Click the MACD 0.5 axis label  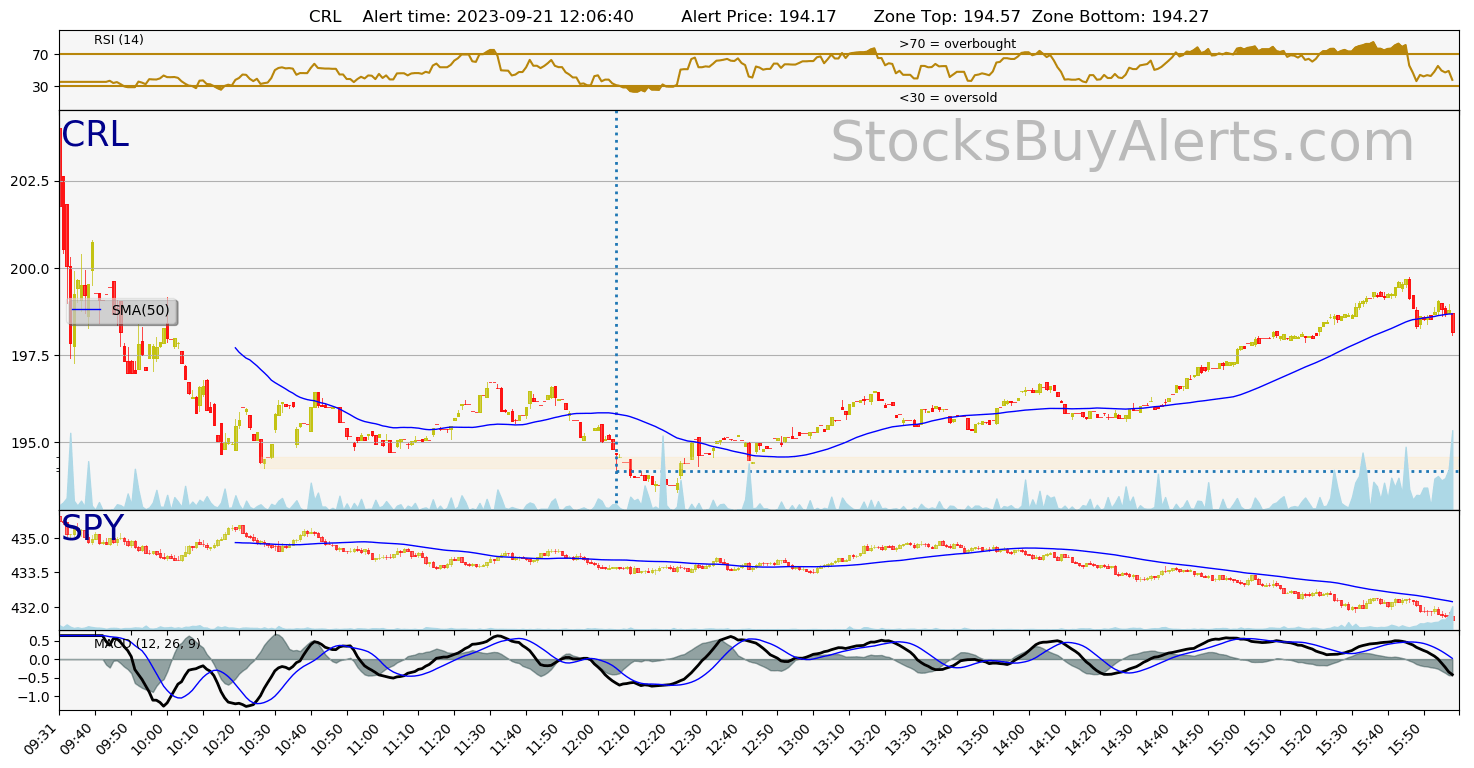tap(39, 641)
